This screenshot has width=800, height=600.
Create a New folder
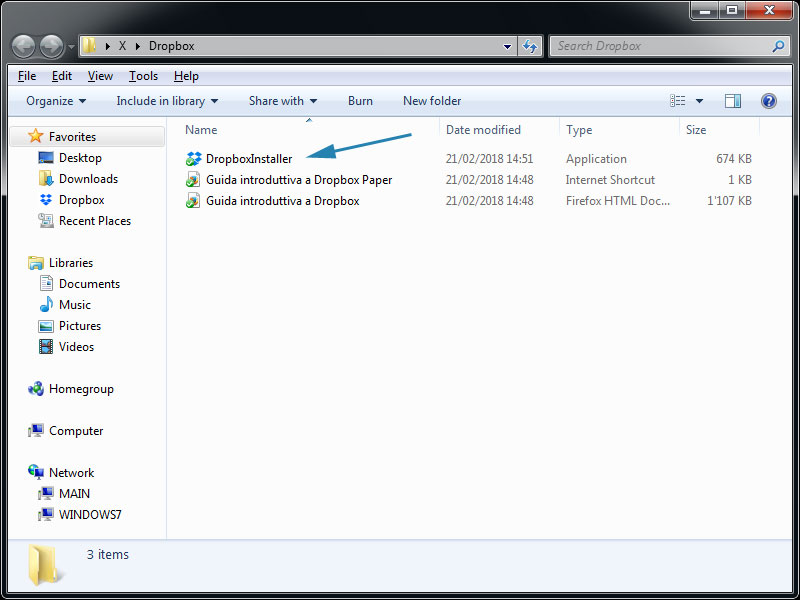coord(432,101)
